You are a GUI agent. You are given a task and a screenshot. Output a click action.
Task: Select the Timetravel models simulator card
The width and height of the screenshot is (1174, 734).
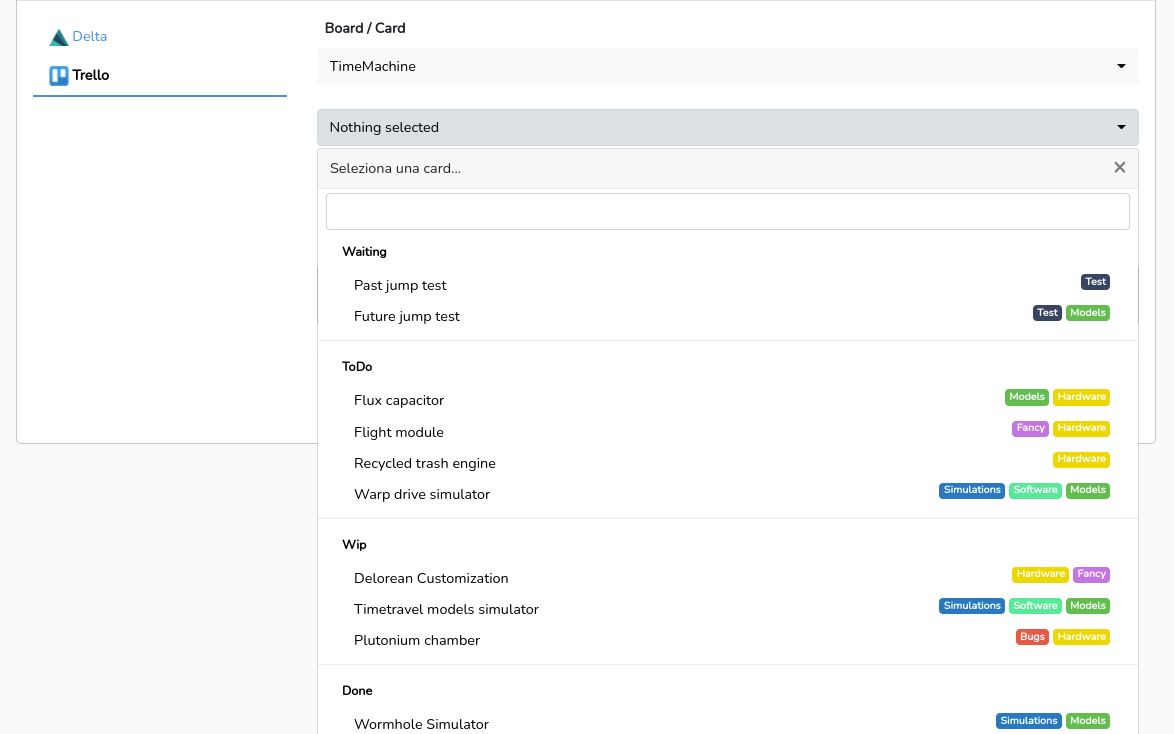click(x=728, y=610)
